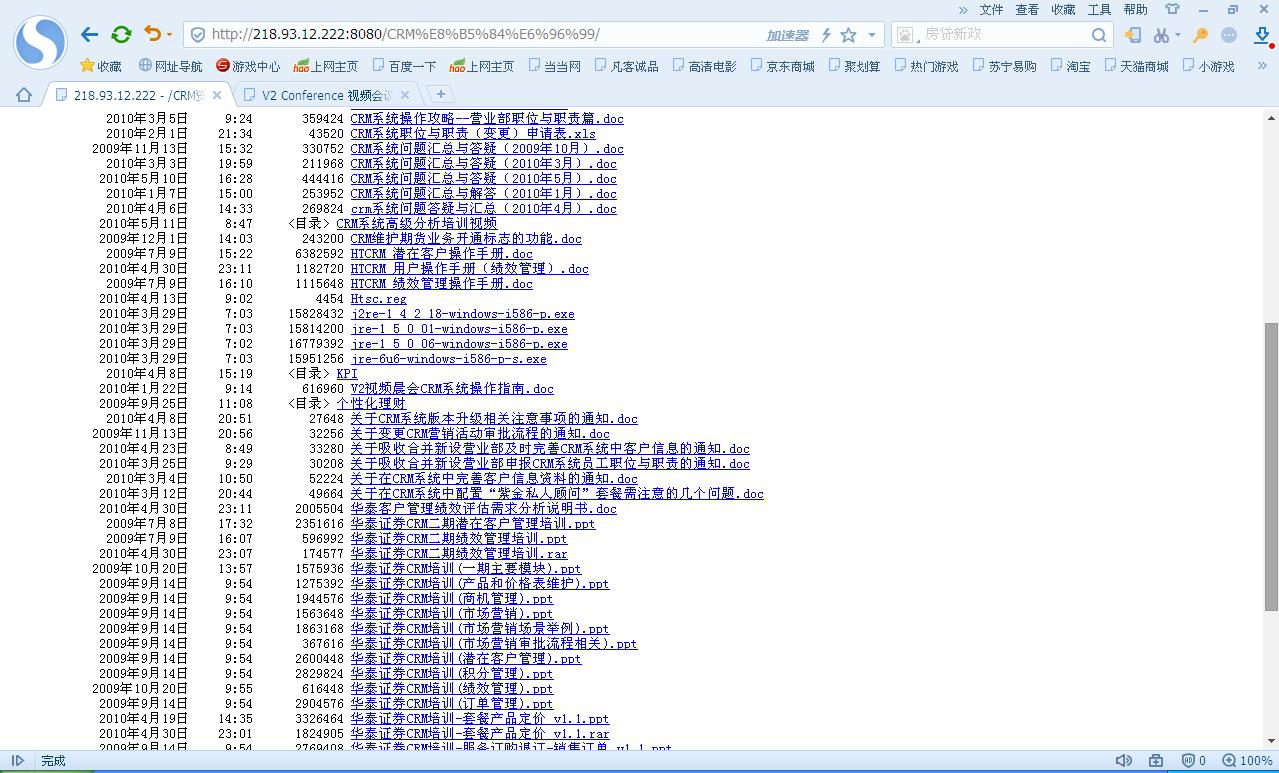Open the 京东商城 bookmark

782,66
